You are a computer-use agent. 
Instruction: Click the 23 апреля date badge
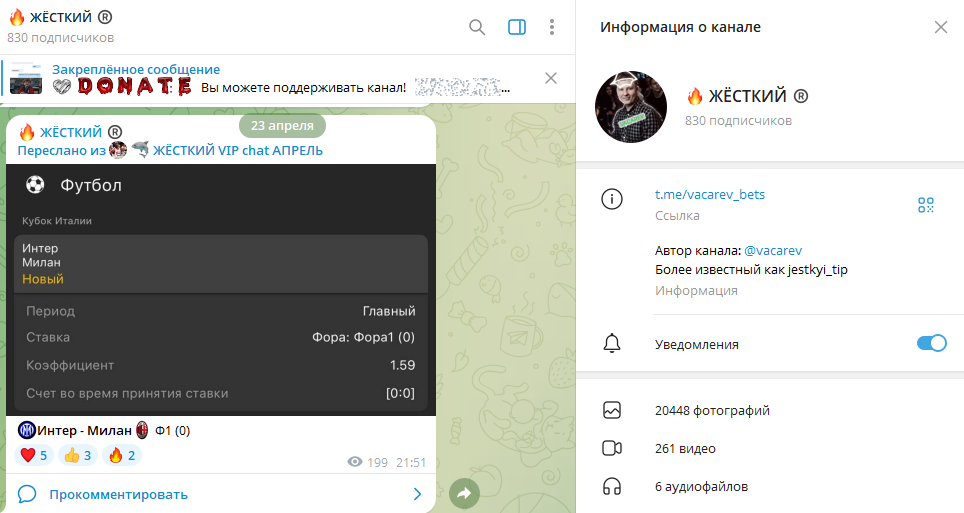pos(282,125)
